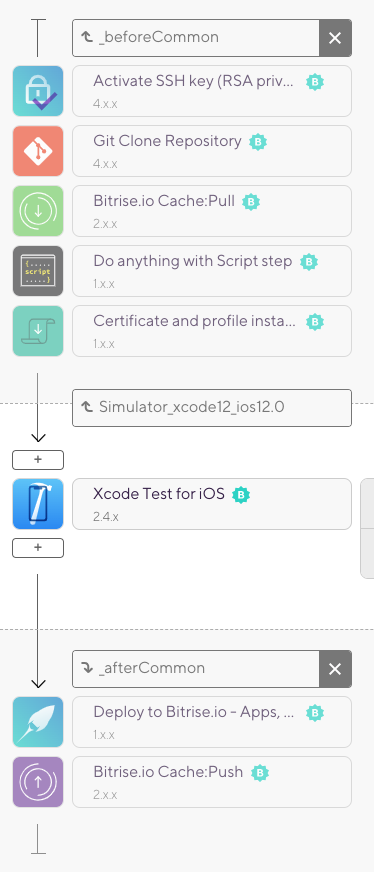Image resolution: width=374 pixels, height=872 pixels.
Task: Select the Simulator_xcode12_ios12.0 workflow header
Action: pyautogui.click(x=212, y=408)
